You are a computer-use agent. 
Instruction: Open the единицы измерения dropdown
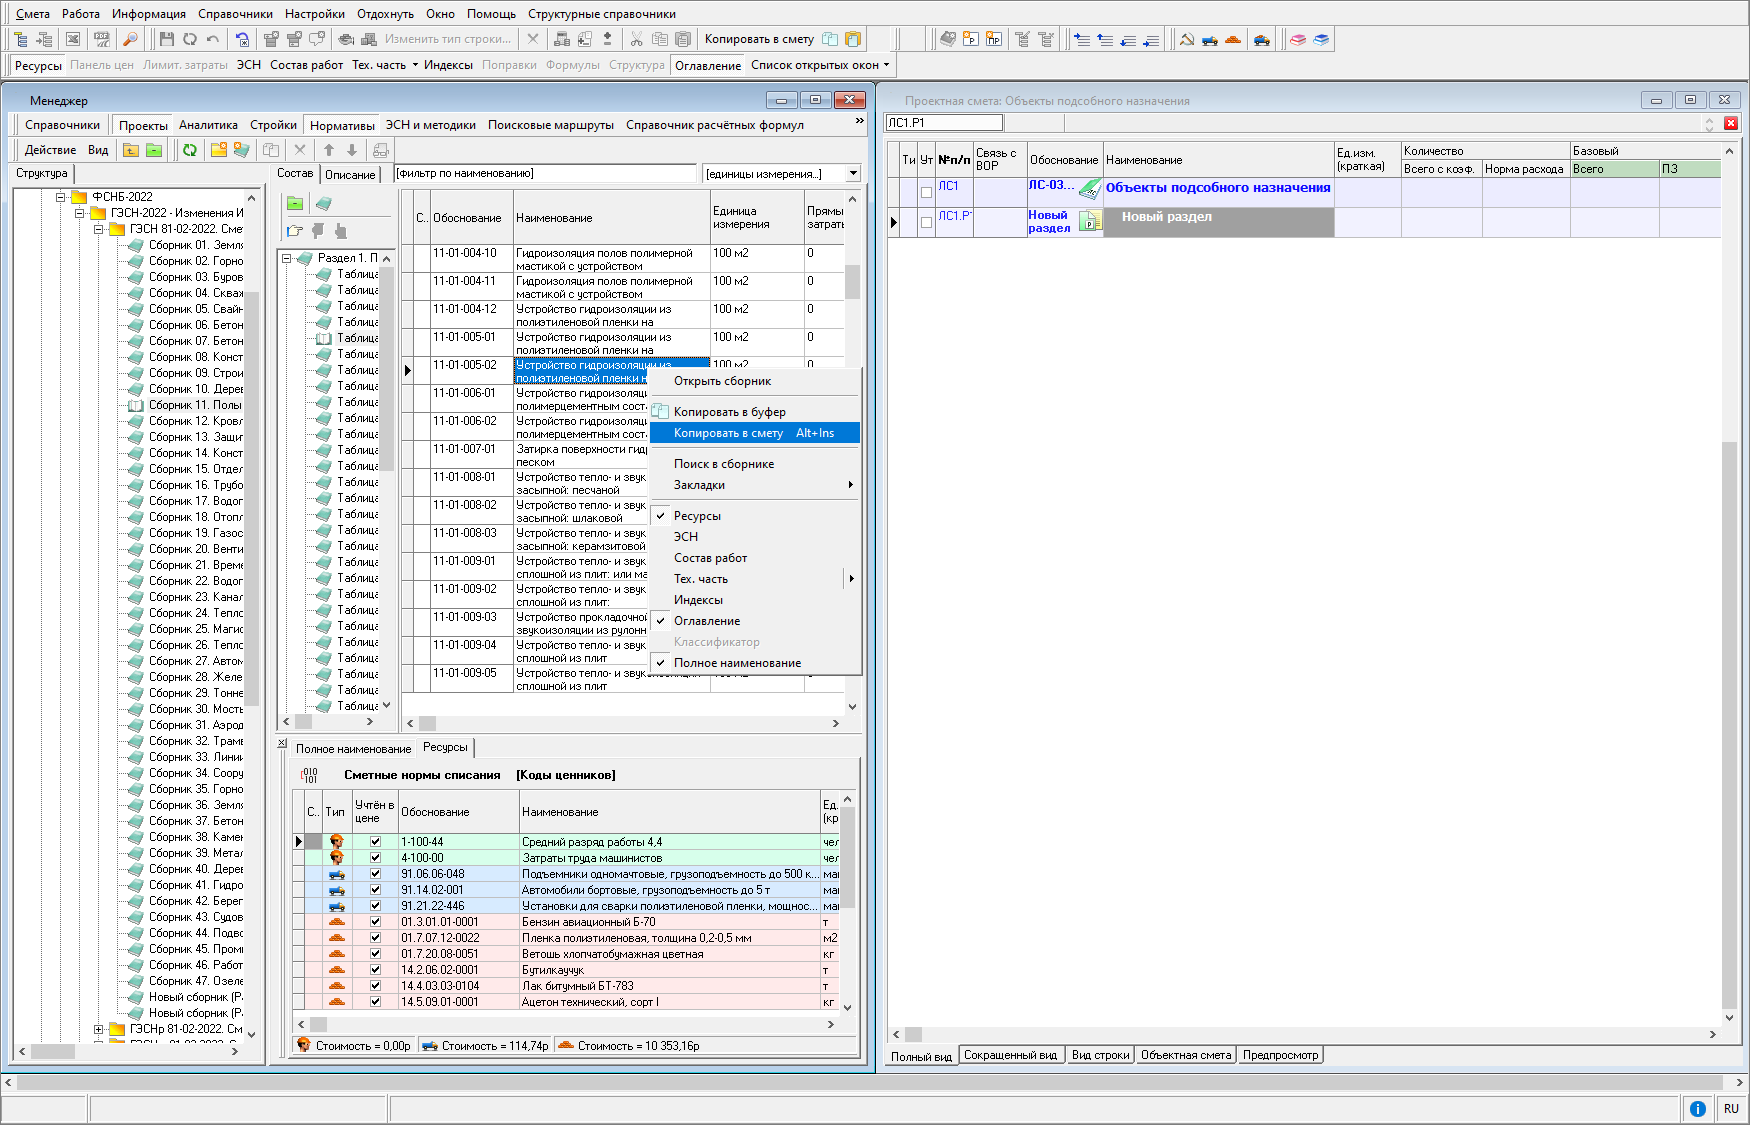point(853,173)
